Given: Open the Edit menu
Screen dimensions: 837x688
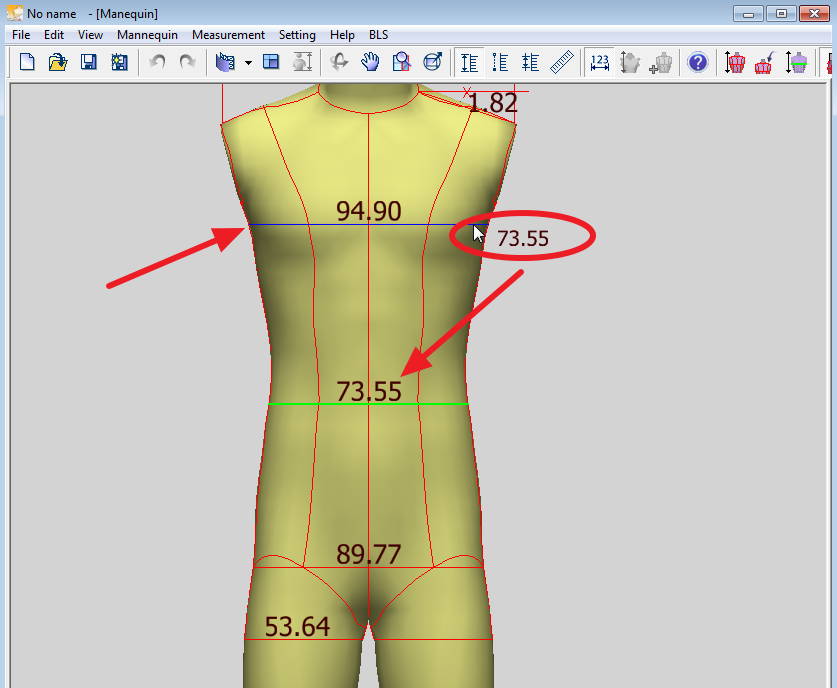Looking at the screenshot, I should click(53, 35).
